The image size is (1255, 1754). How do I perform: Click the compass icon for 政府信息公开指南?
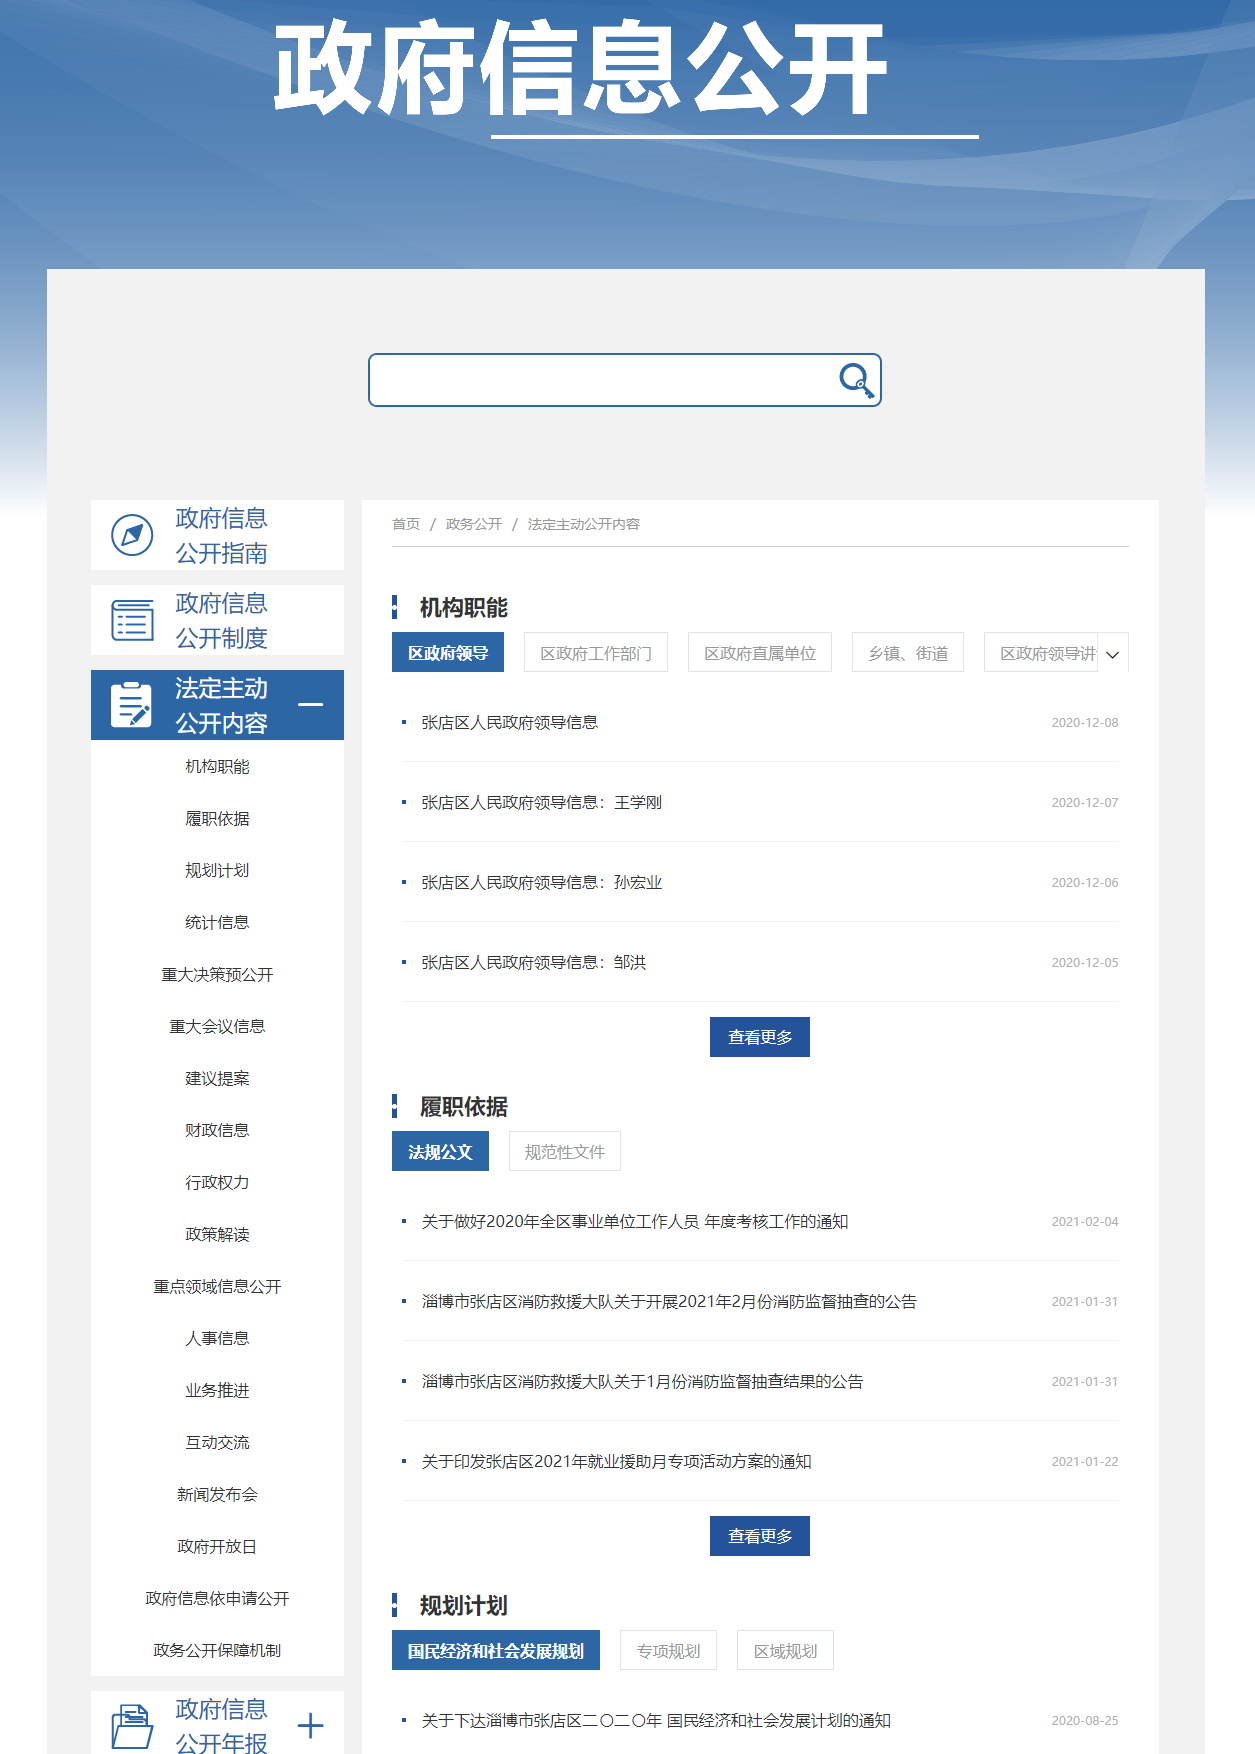click(x=132, y=535)
